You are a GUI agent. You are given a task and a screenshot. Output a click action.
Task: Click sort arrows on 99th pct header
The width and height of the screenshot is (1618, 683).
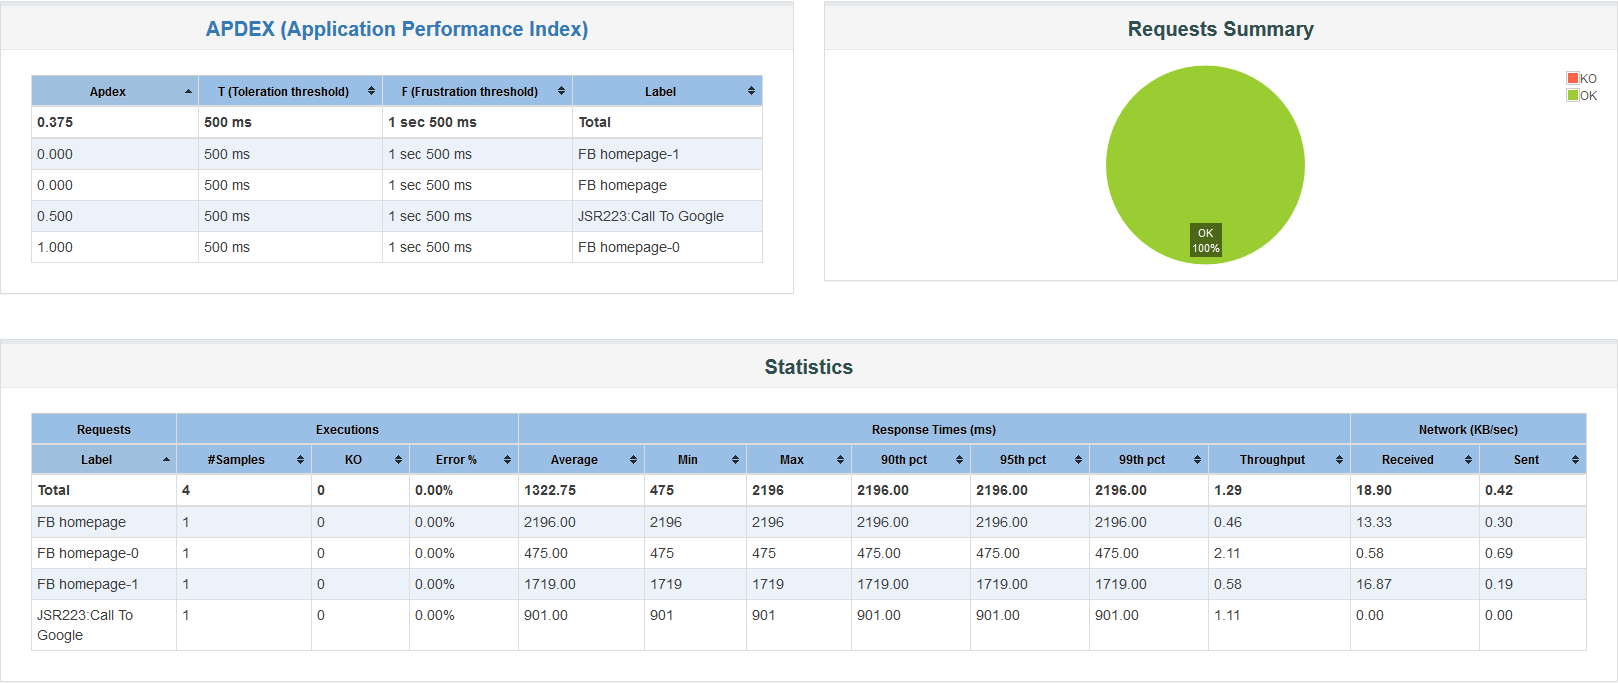click(1197, 460)
